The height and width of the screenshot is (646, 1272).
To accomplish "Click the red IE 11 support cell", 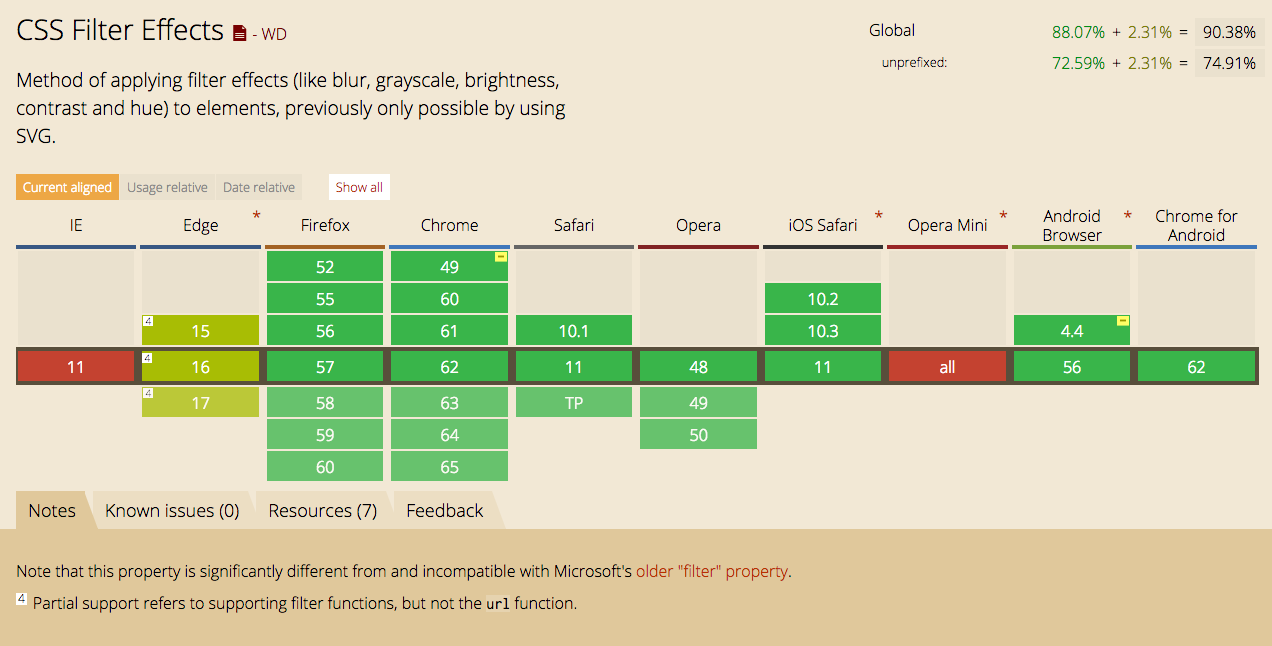I will [x=76, y=367].
